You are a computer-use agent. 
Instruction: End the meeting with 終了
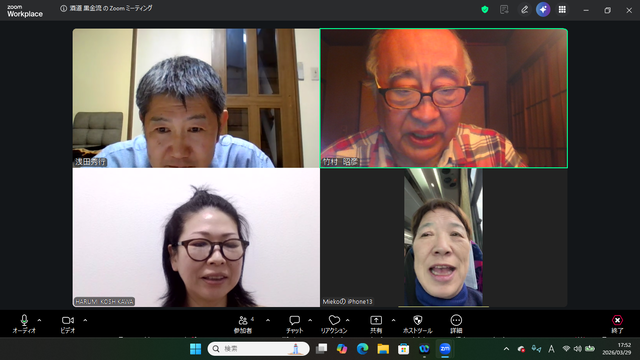[x=617, y=324]
